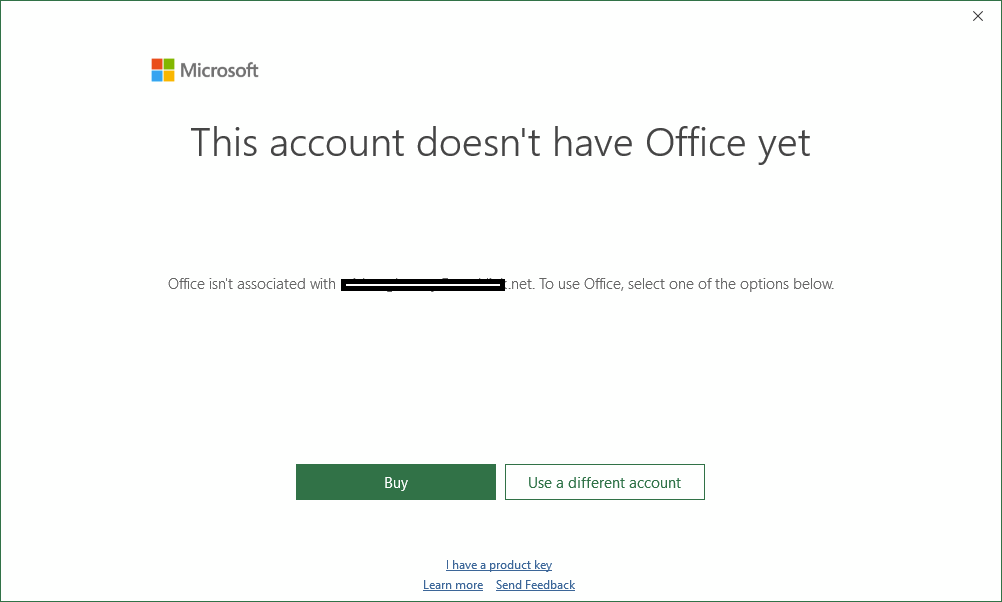1002x602 pixels.
Task: Open the Send Feedback link
Action: pyautogui.click(x=535, y=585)
